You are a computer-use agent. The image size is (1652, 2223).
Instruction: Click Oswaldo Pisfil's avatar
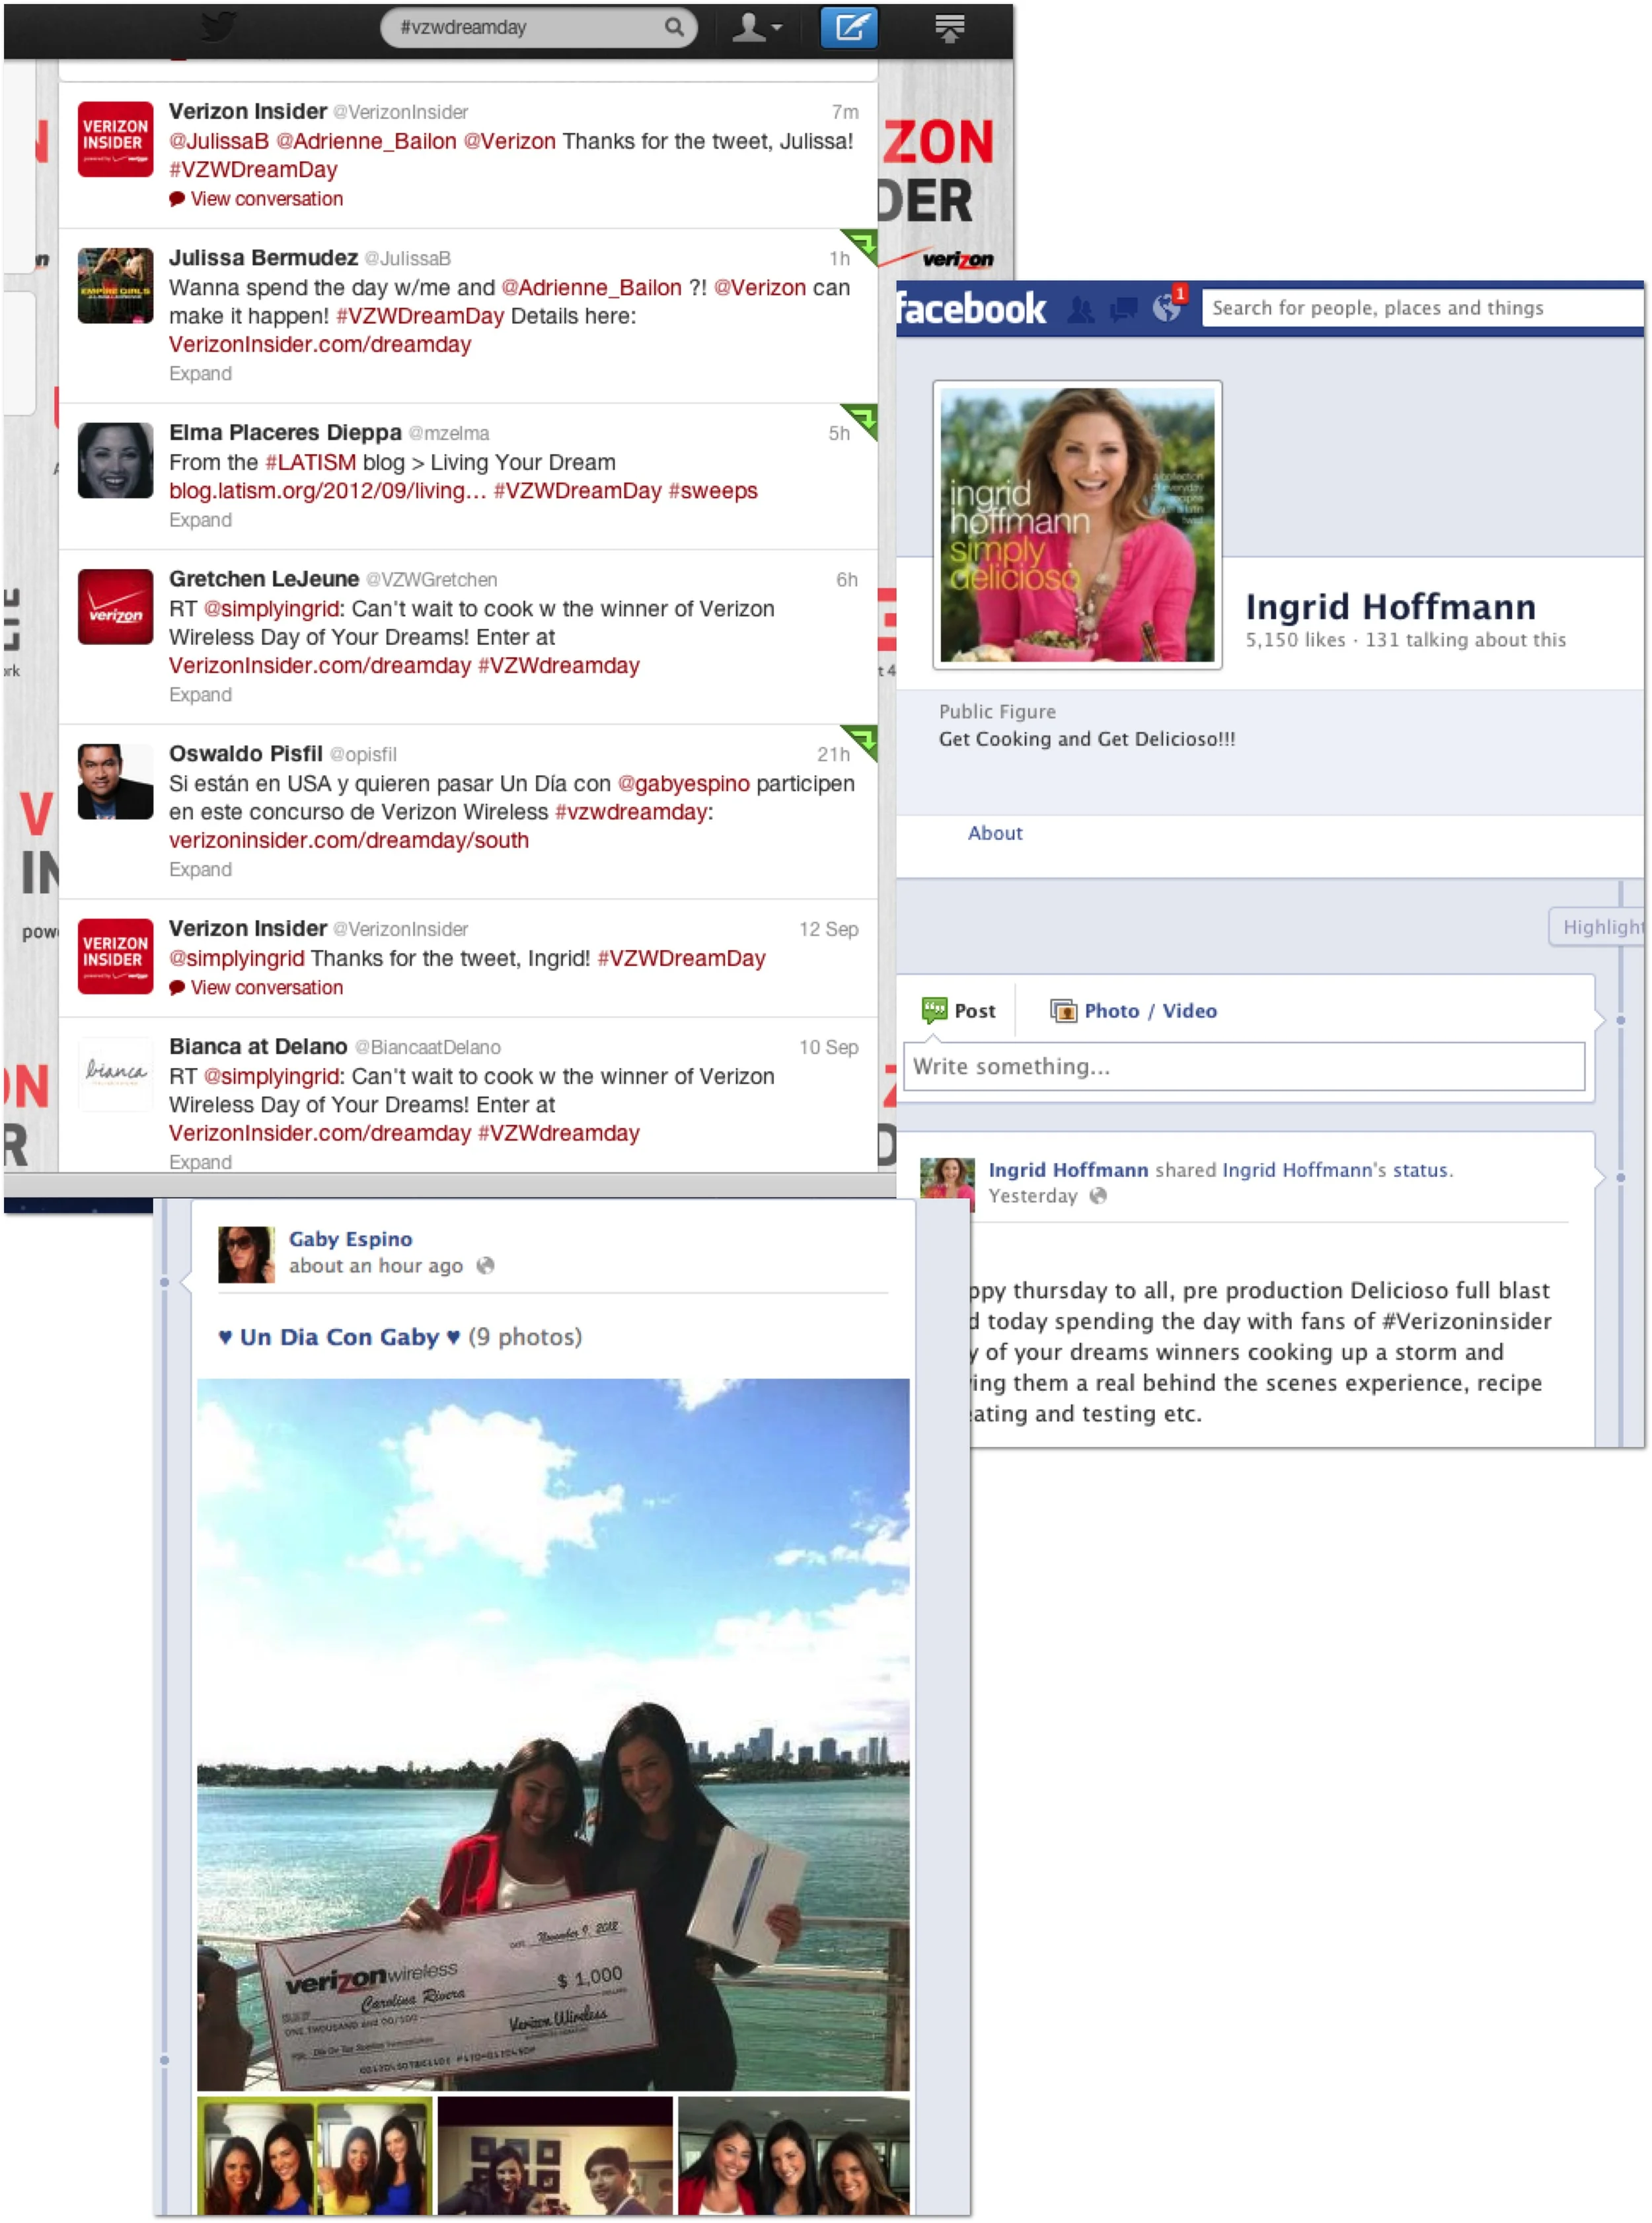click(x=115, y=781)
